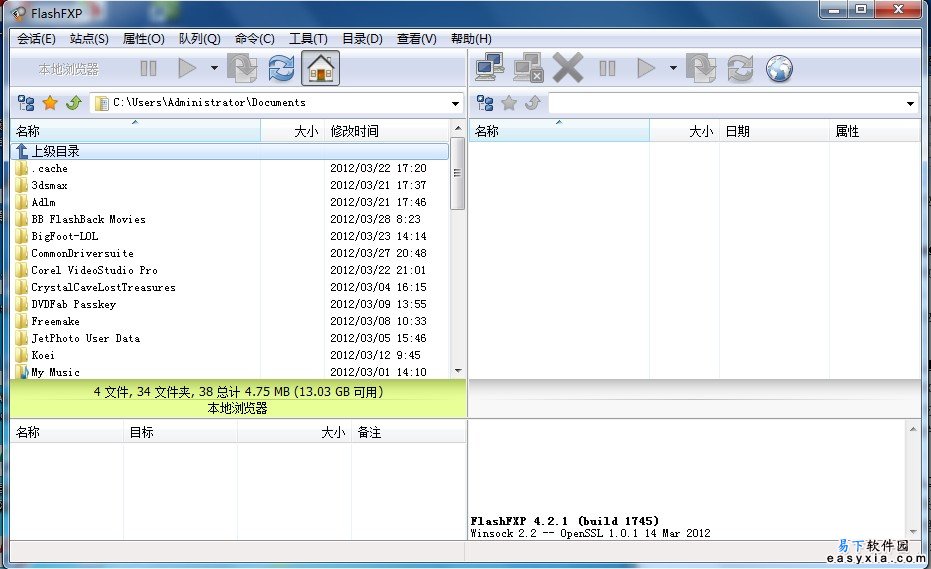
Task: Open the 命令(C) menu
Action: (x=254, y=39)
